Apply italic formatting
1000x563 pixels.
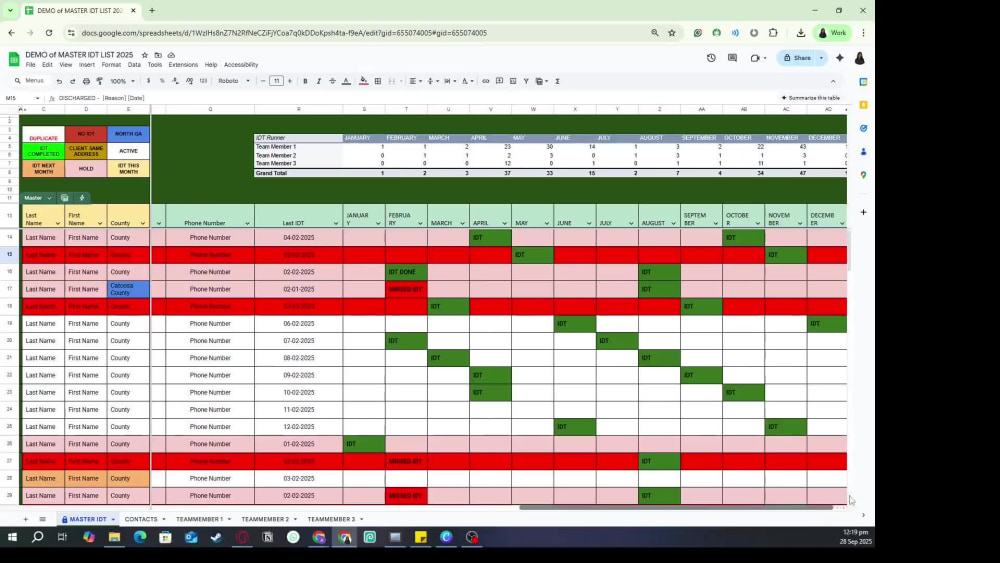click(x=319, y=81)
